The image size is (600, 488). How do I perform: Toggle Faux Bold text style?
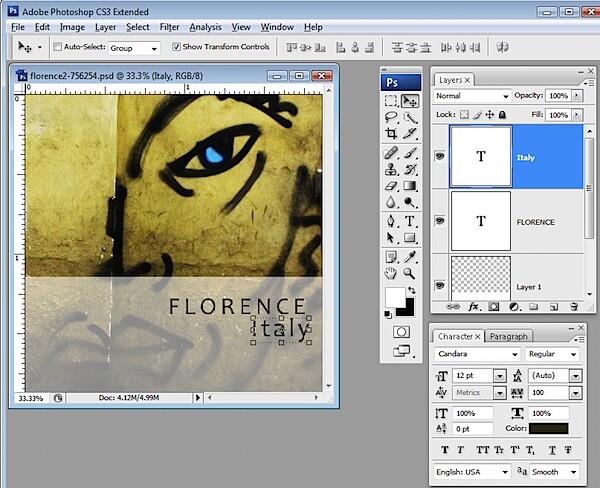(445, 450)
